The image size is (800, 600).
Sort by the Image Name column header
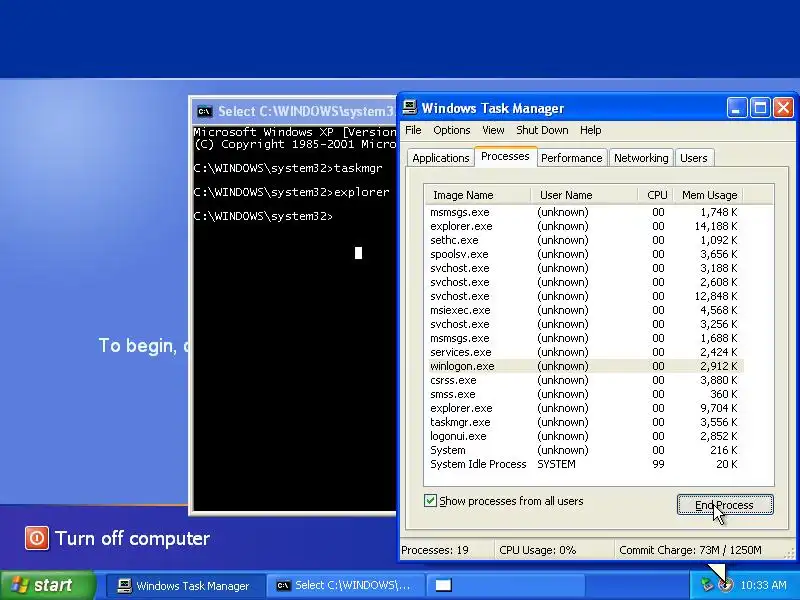point(477,195)
